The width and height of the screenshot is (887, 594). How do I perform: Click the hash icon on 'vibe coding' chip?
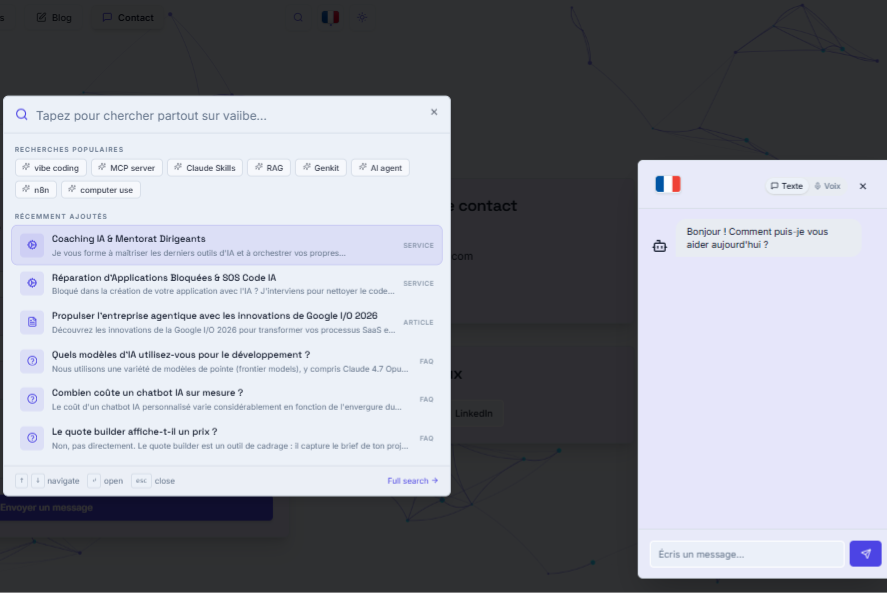click(26, 167)
